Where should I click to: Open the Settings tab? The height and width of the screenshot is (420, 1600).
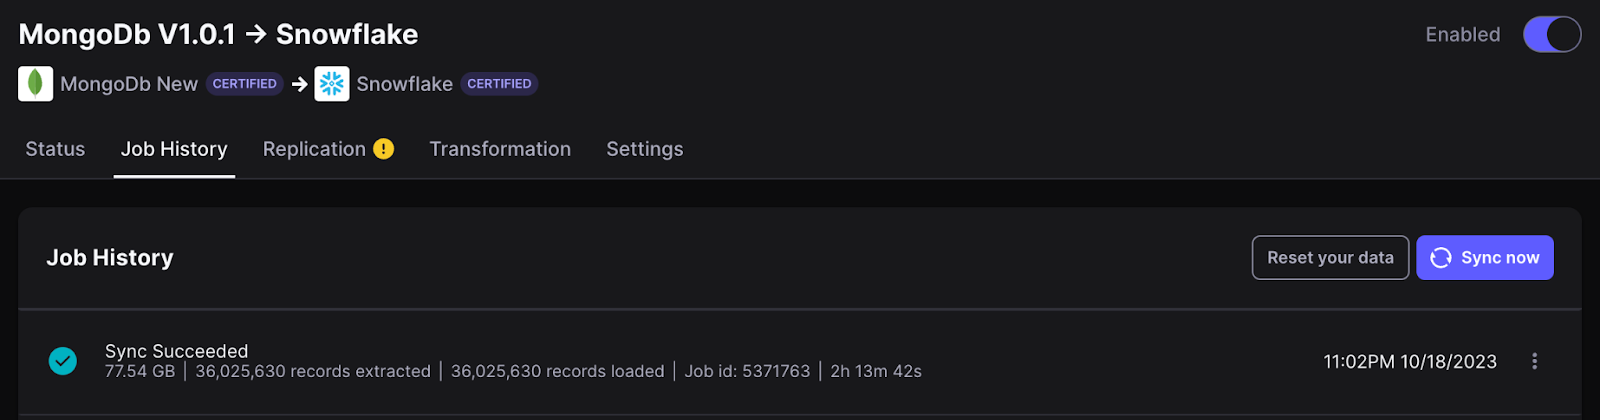pos(645,149)
